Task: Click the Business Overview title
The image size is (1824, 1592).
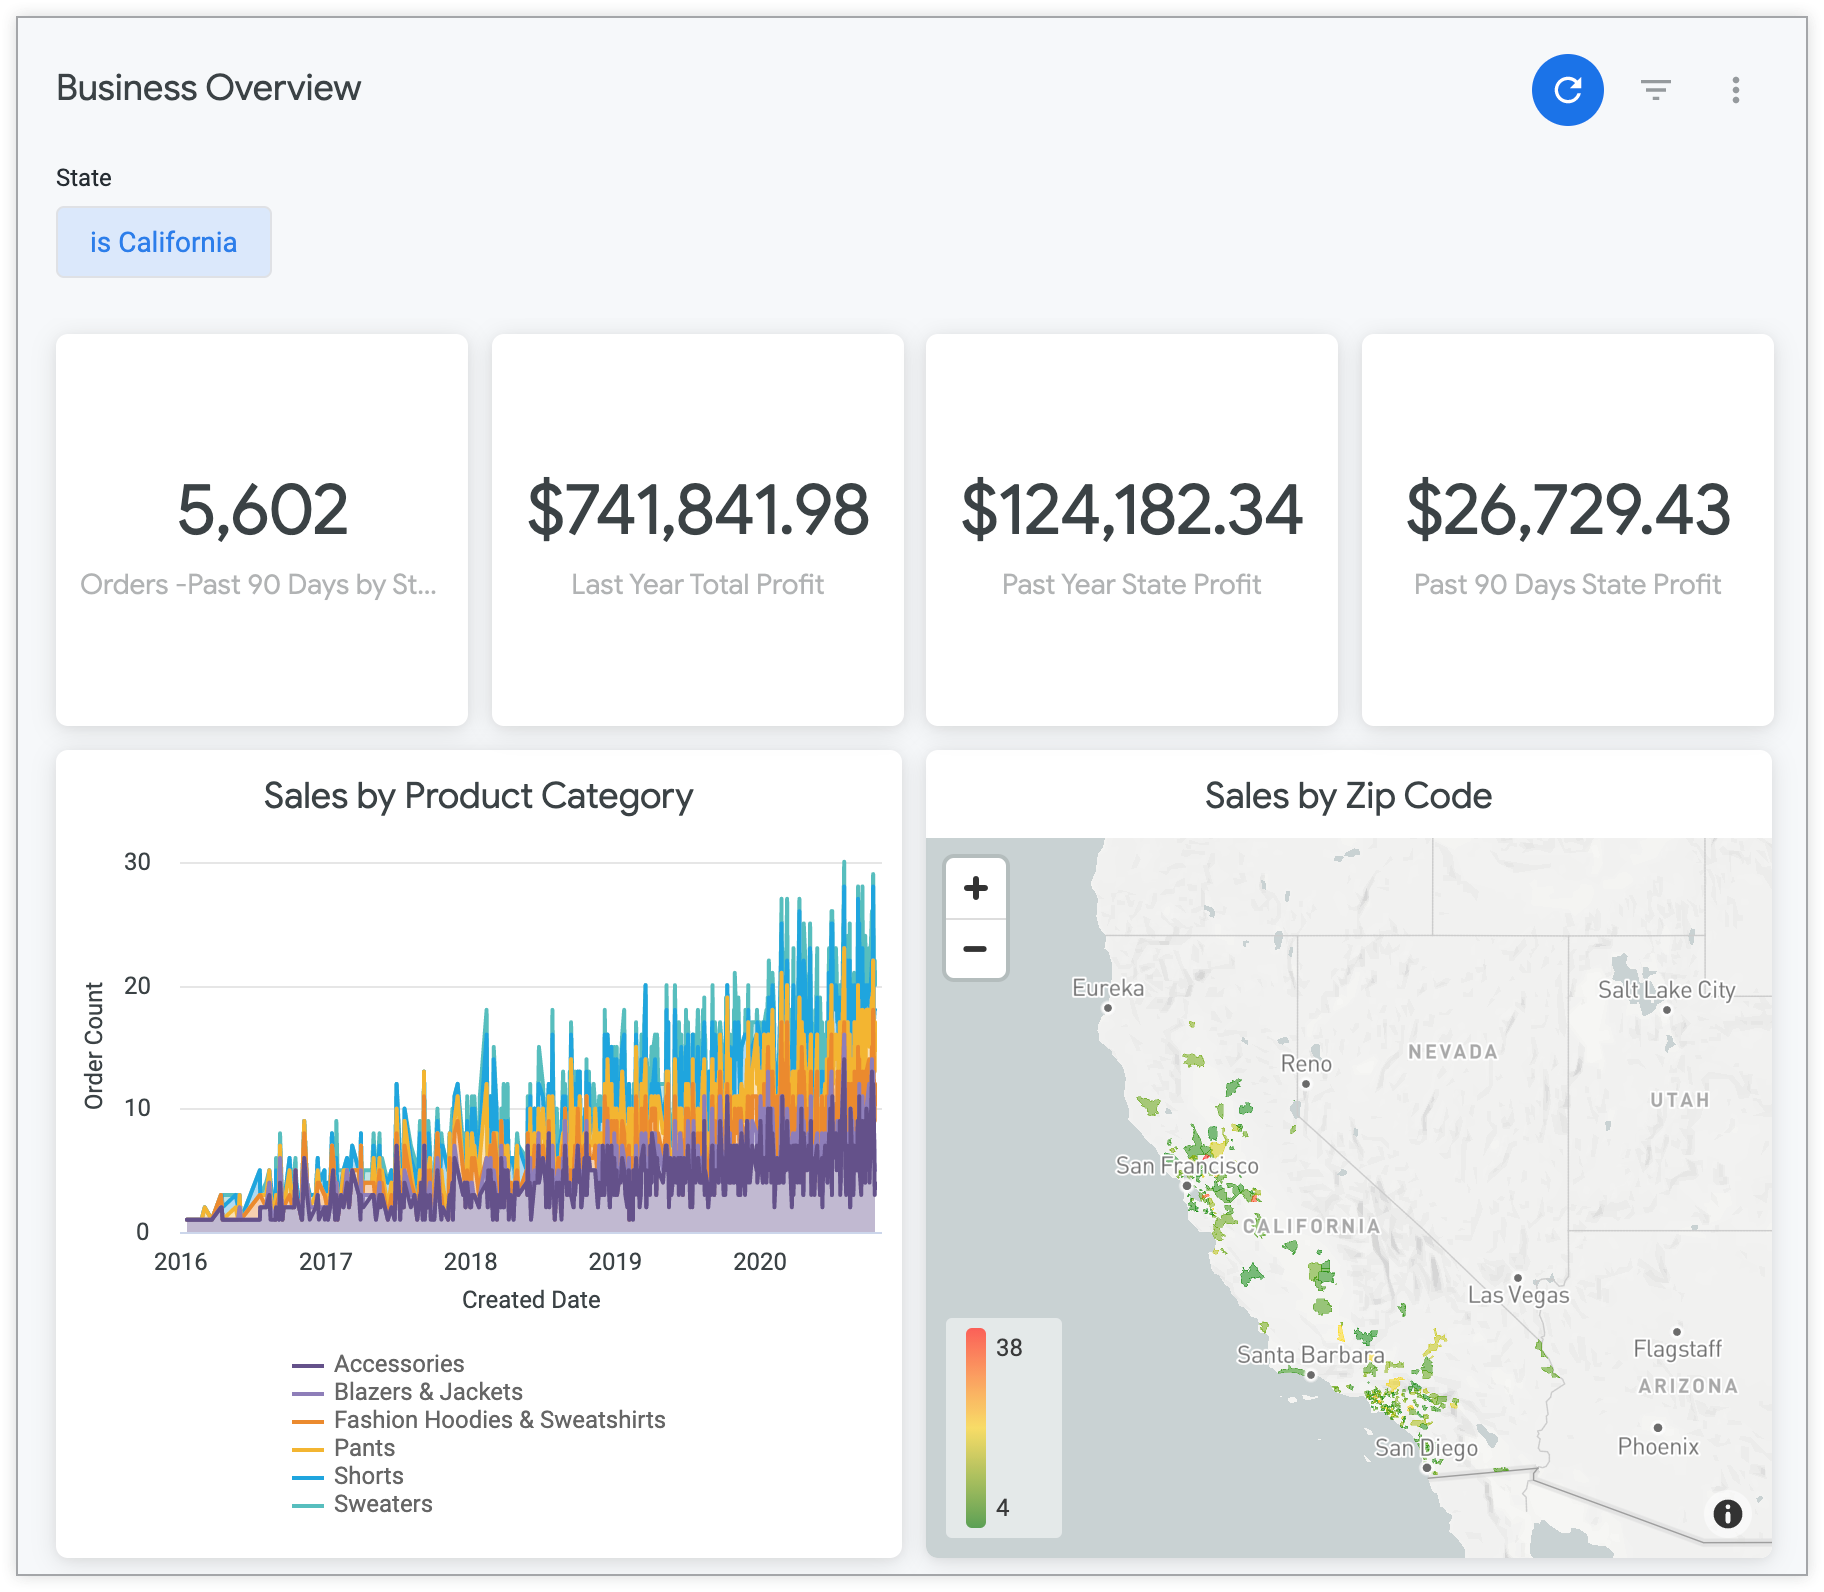Action: click(x=208, y=87)
